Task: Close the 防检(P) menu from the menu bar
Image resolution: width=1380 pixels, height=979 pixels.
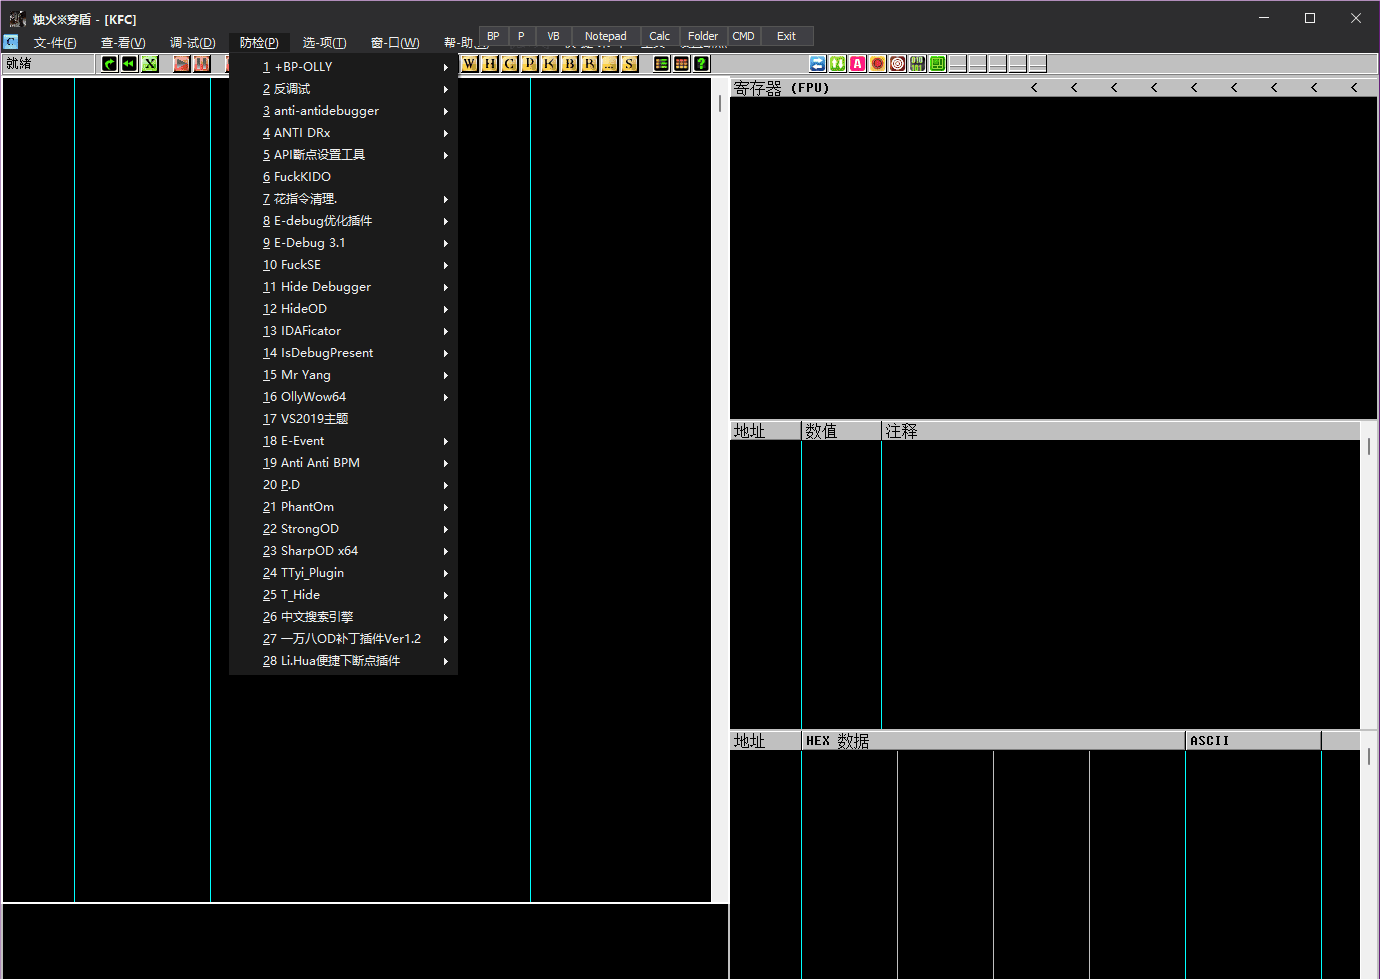Action: 259,43
